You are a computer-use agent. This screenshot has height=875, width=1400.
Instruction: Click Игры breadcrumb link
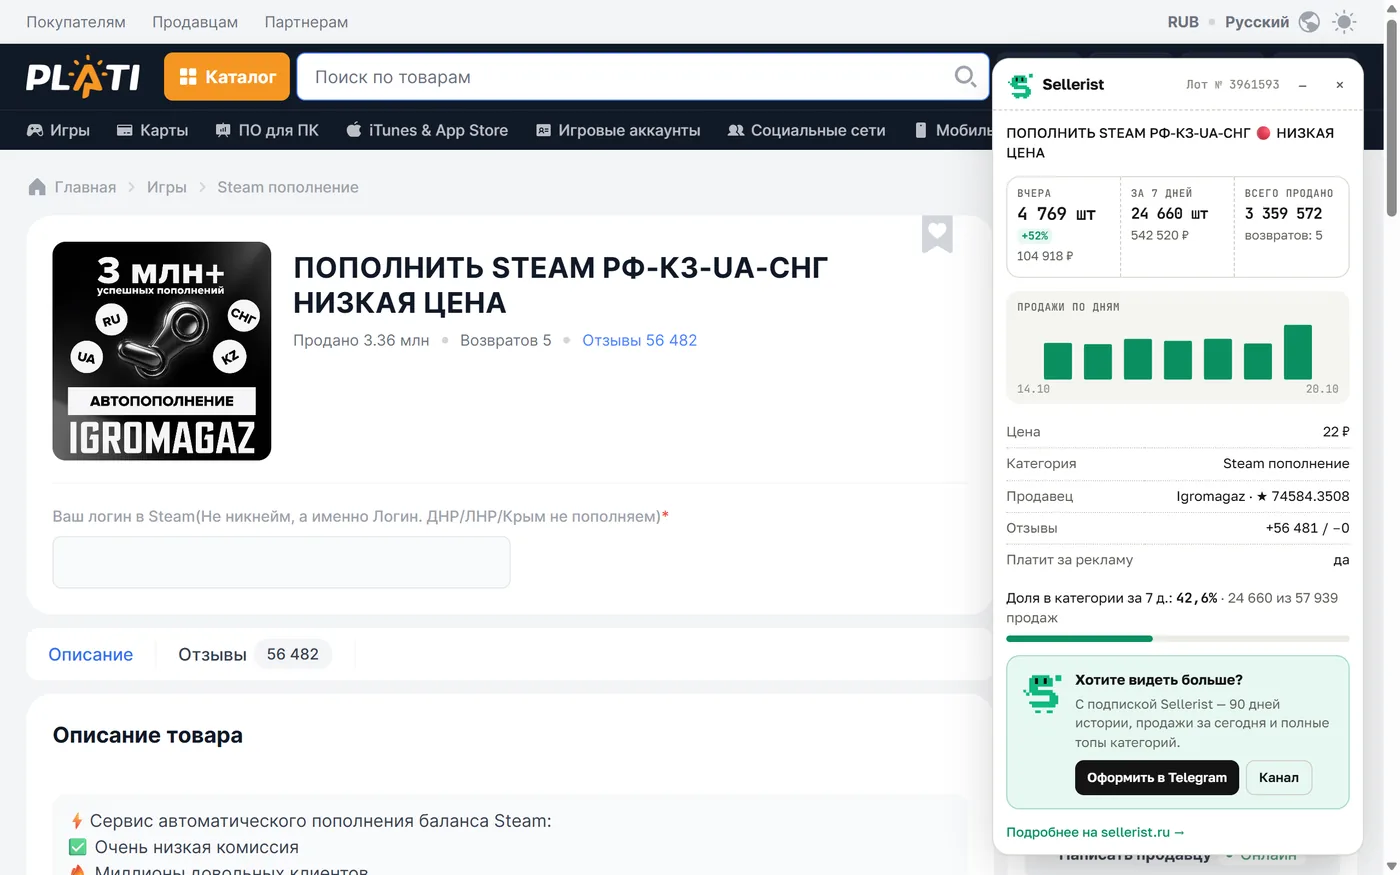pyautogui.click(x=167, y=187)
